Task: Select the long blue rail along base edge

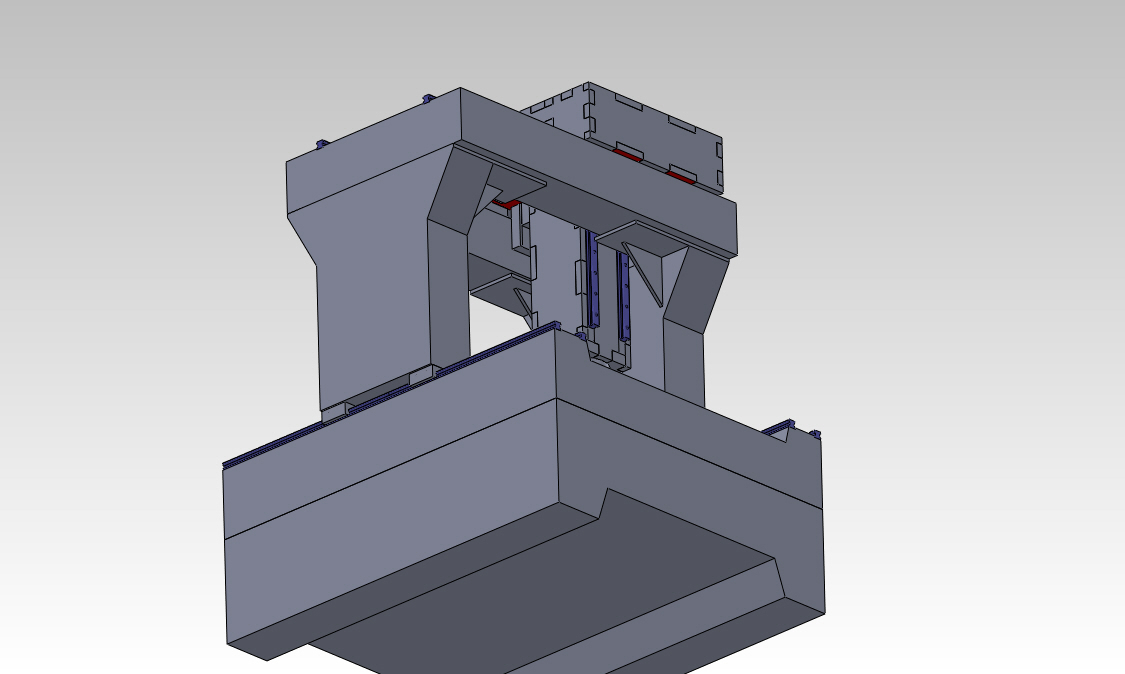Action: coord(391,395)
